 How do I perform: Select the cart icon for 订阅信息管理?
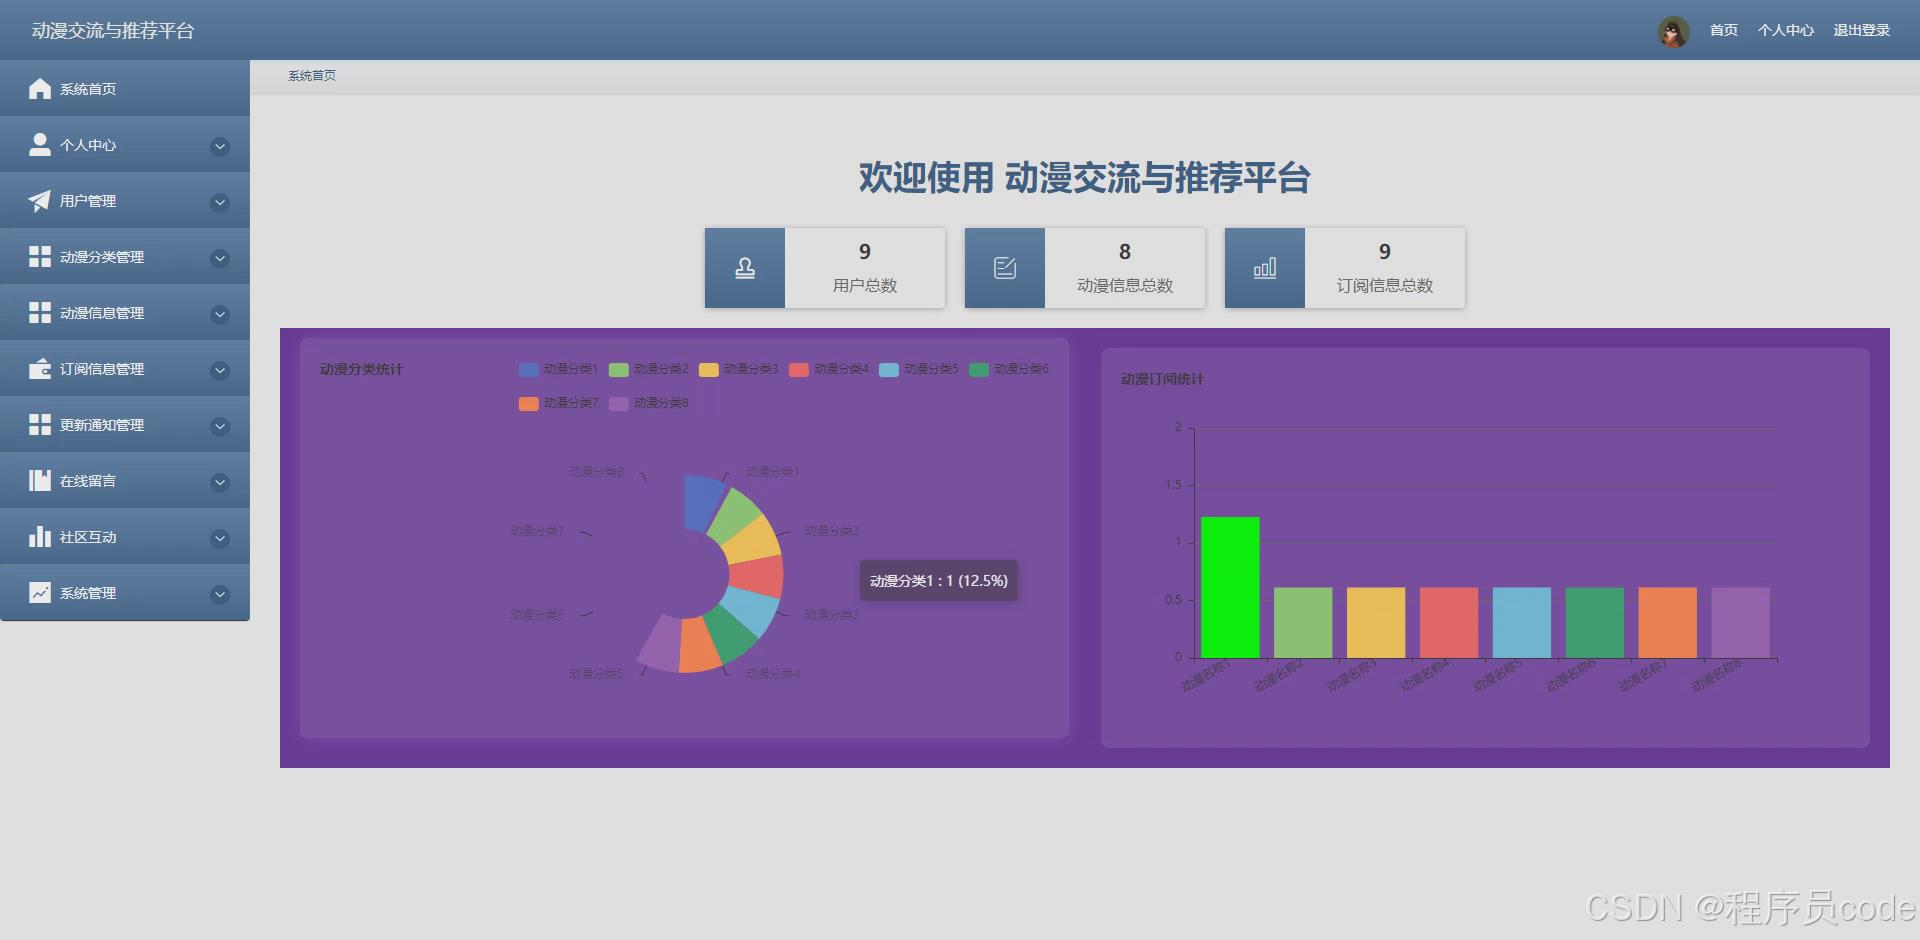click(x=40, y=368)
